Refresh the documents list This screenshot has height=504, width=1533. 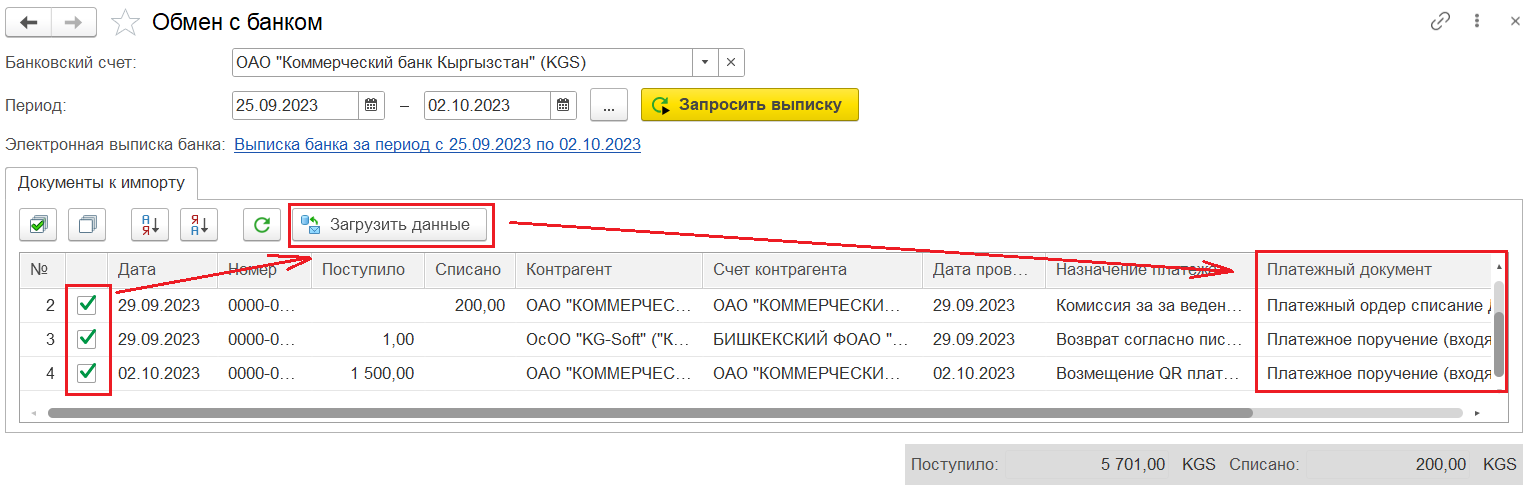[262, 225]
